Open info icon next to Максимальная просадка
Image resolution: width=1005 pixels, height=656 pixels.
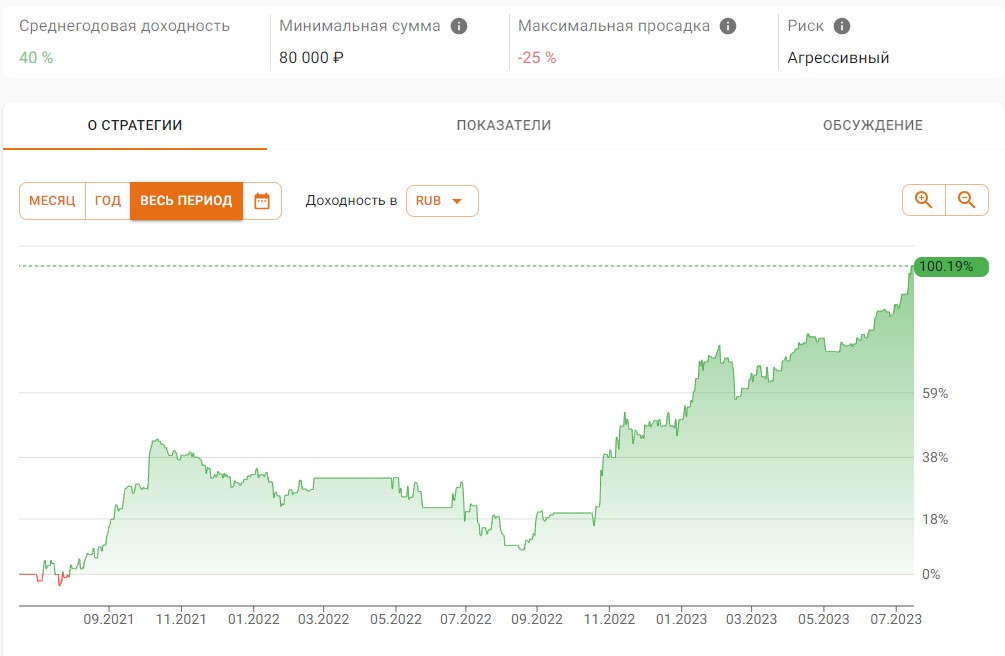(727, 26)
